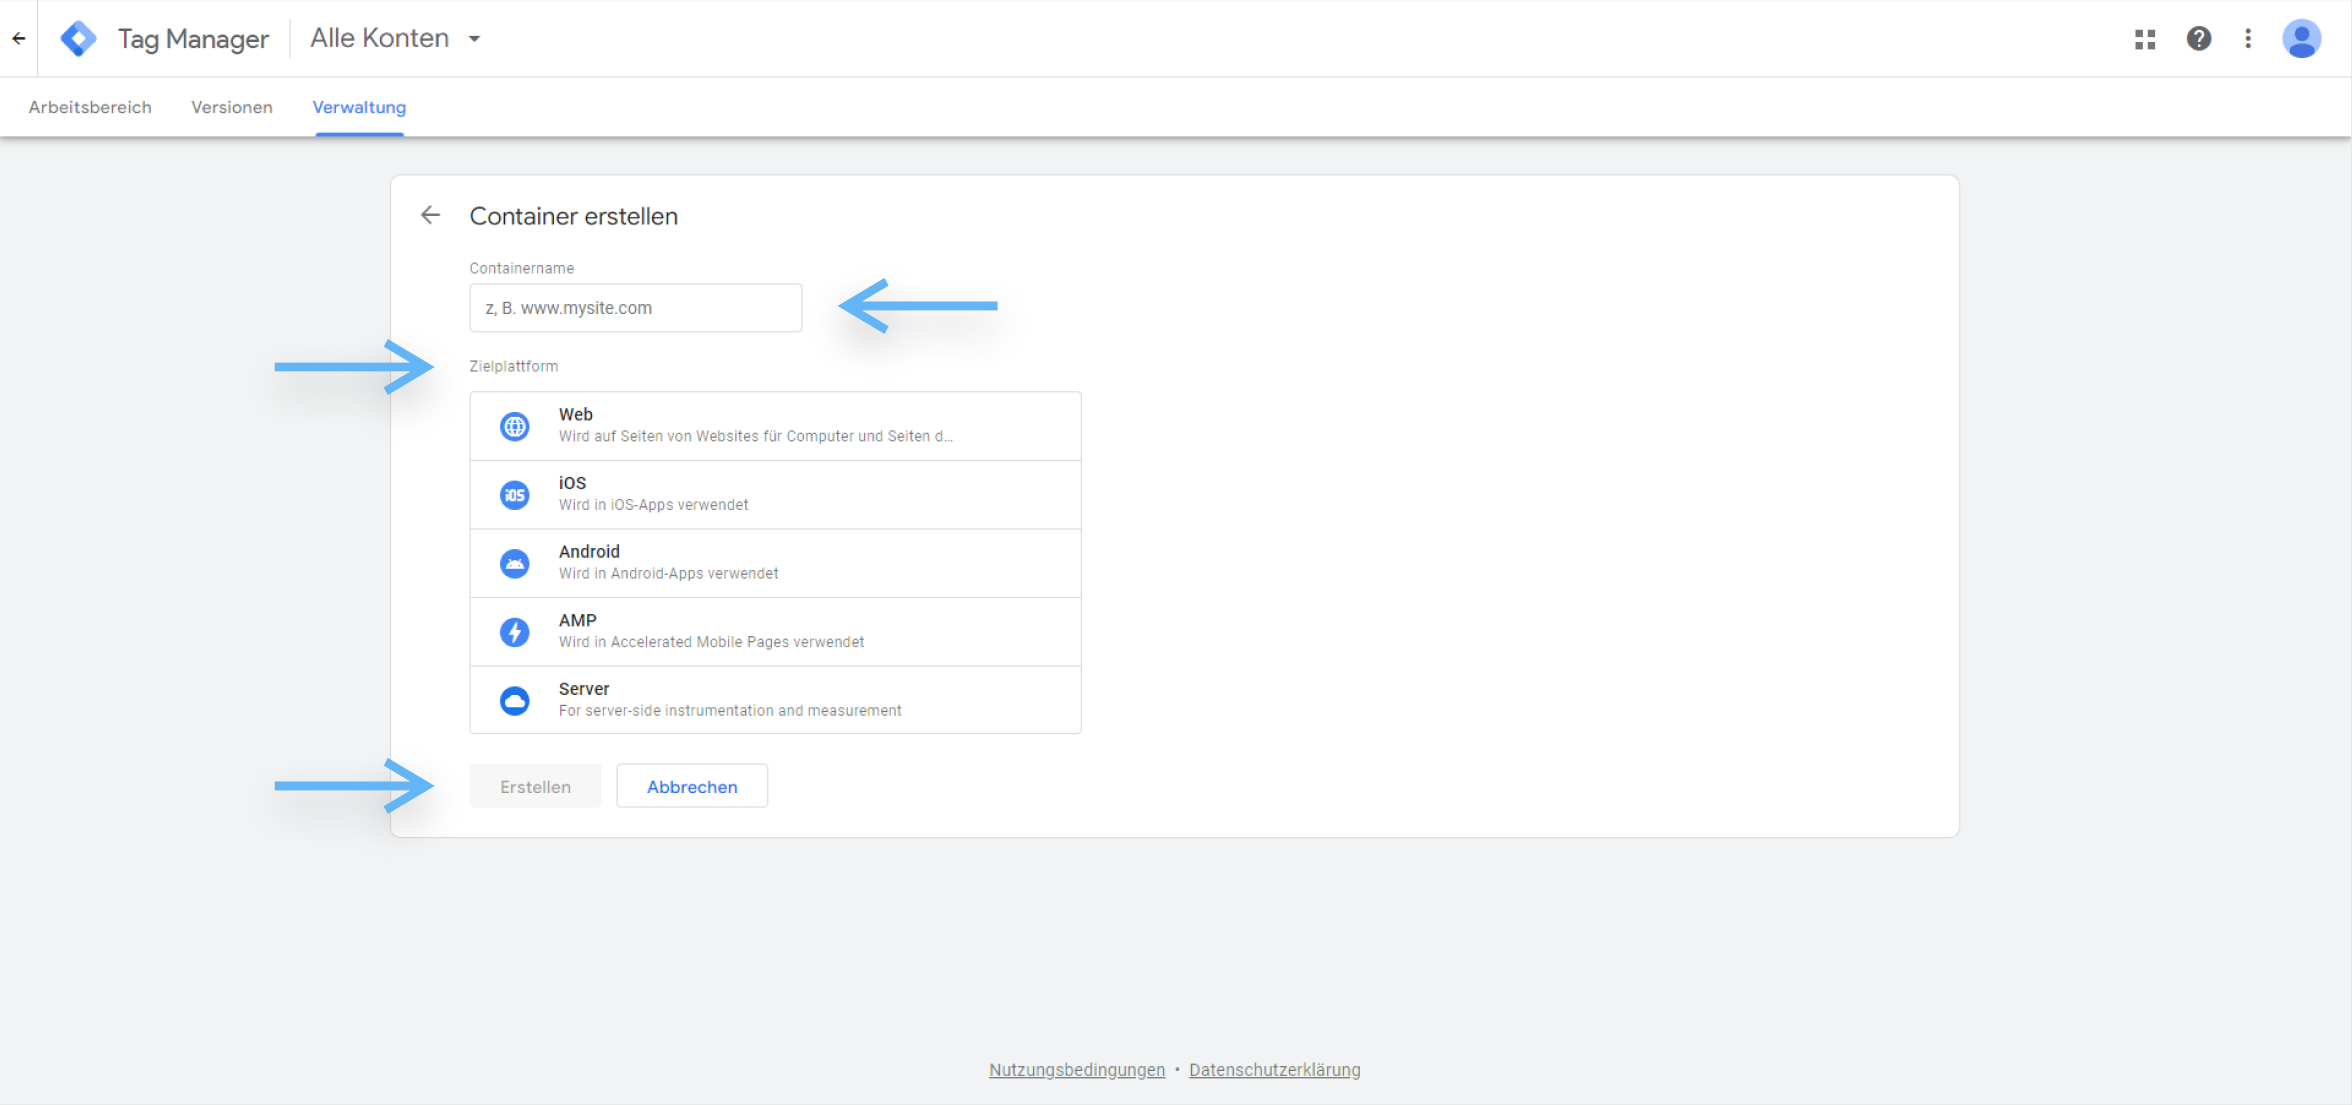Select Web as target platform
The width and height of the screenshot is (2352, 1105).
pyautogui.click(x=775, y=425)
